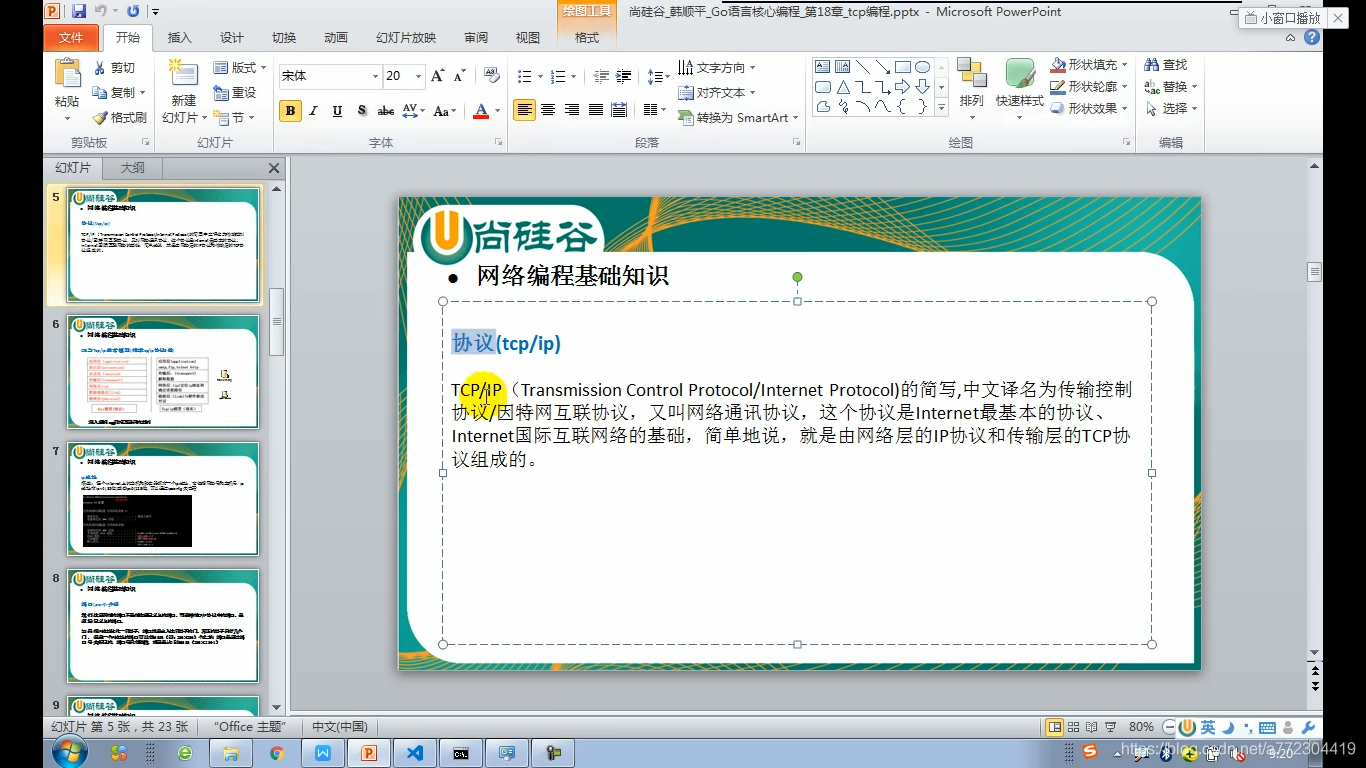Click the Reset slide (重设) button
This screenshot has width=1366, height=768.
coord(235,92)
